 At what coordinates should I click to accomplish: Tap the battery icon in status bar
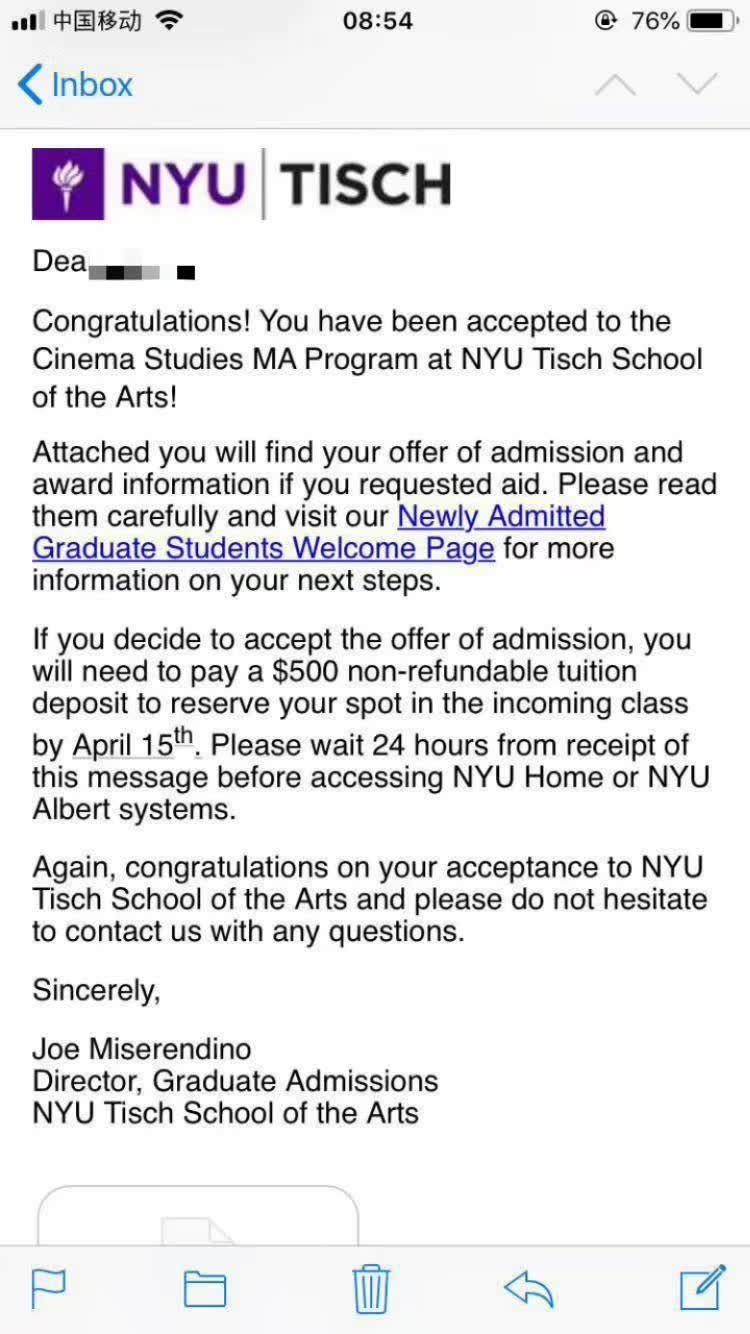coord(712,21)
